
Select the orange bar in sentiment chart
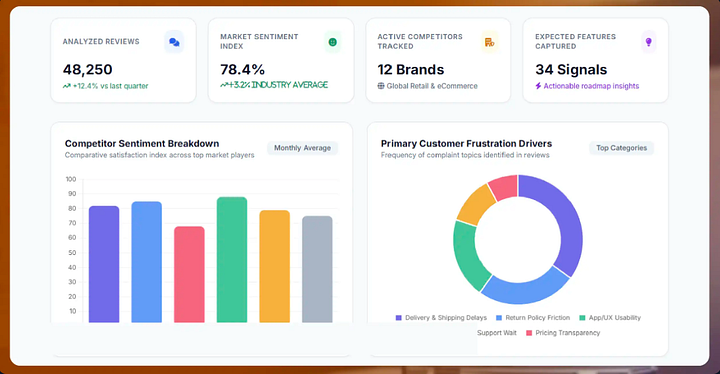click(275, 266)
